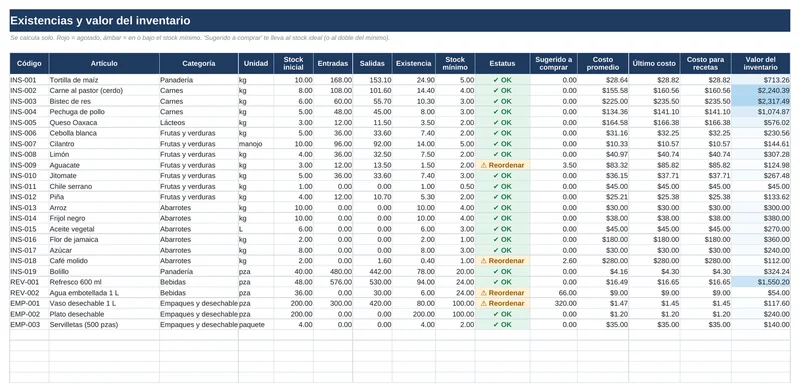This screenshot has height=392, width=800.
Task: Select the Estatus column header
Action: tap(502, 64)
